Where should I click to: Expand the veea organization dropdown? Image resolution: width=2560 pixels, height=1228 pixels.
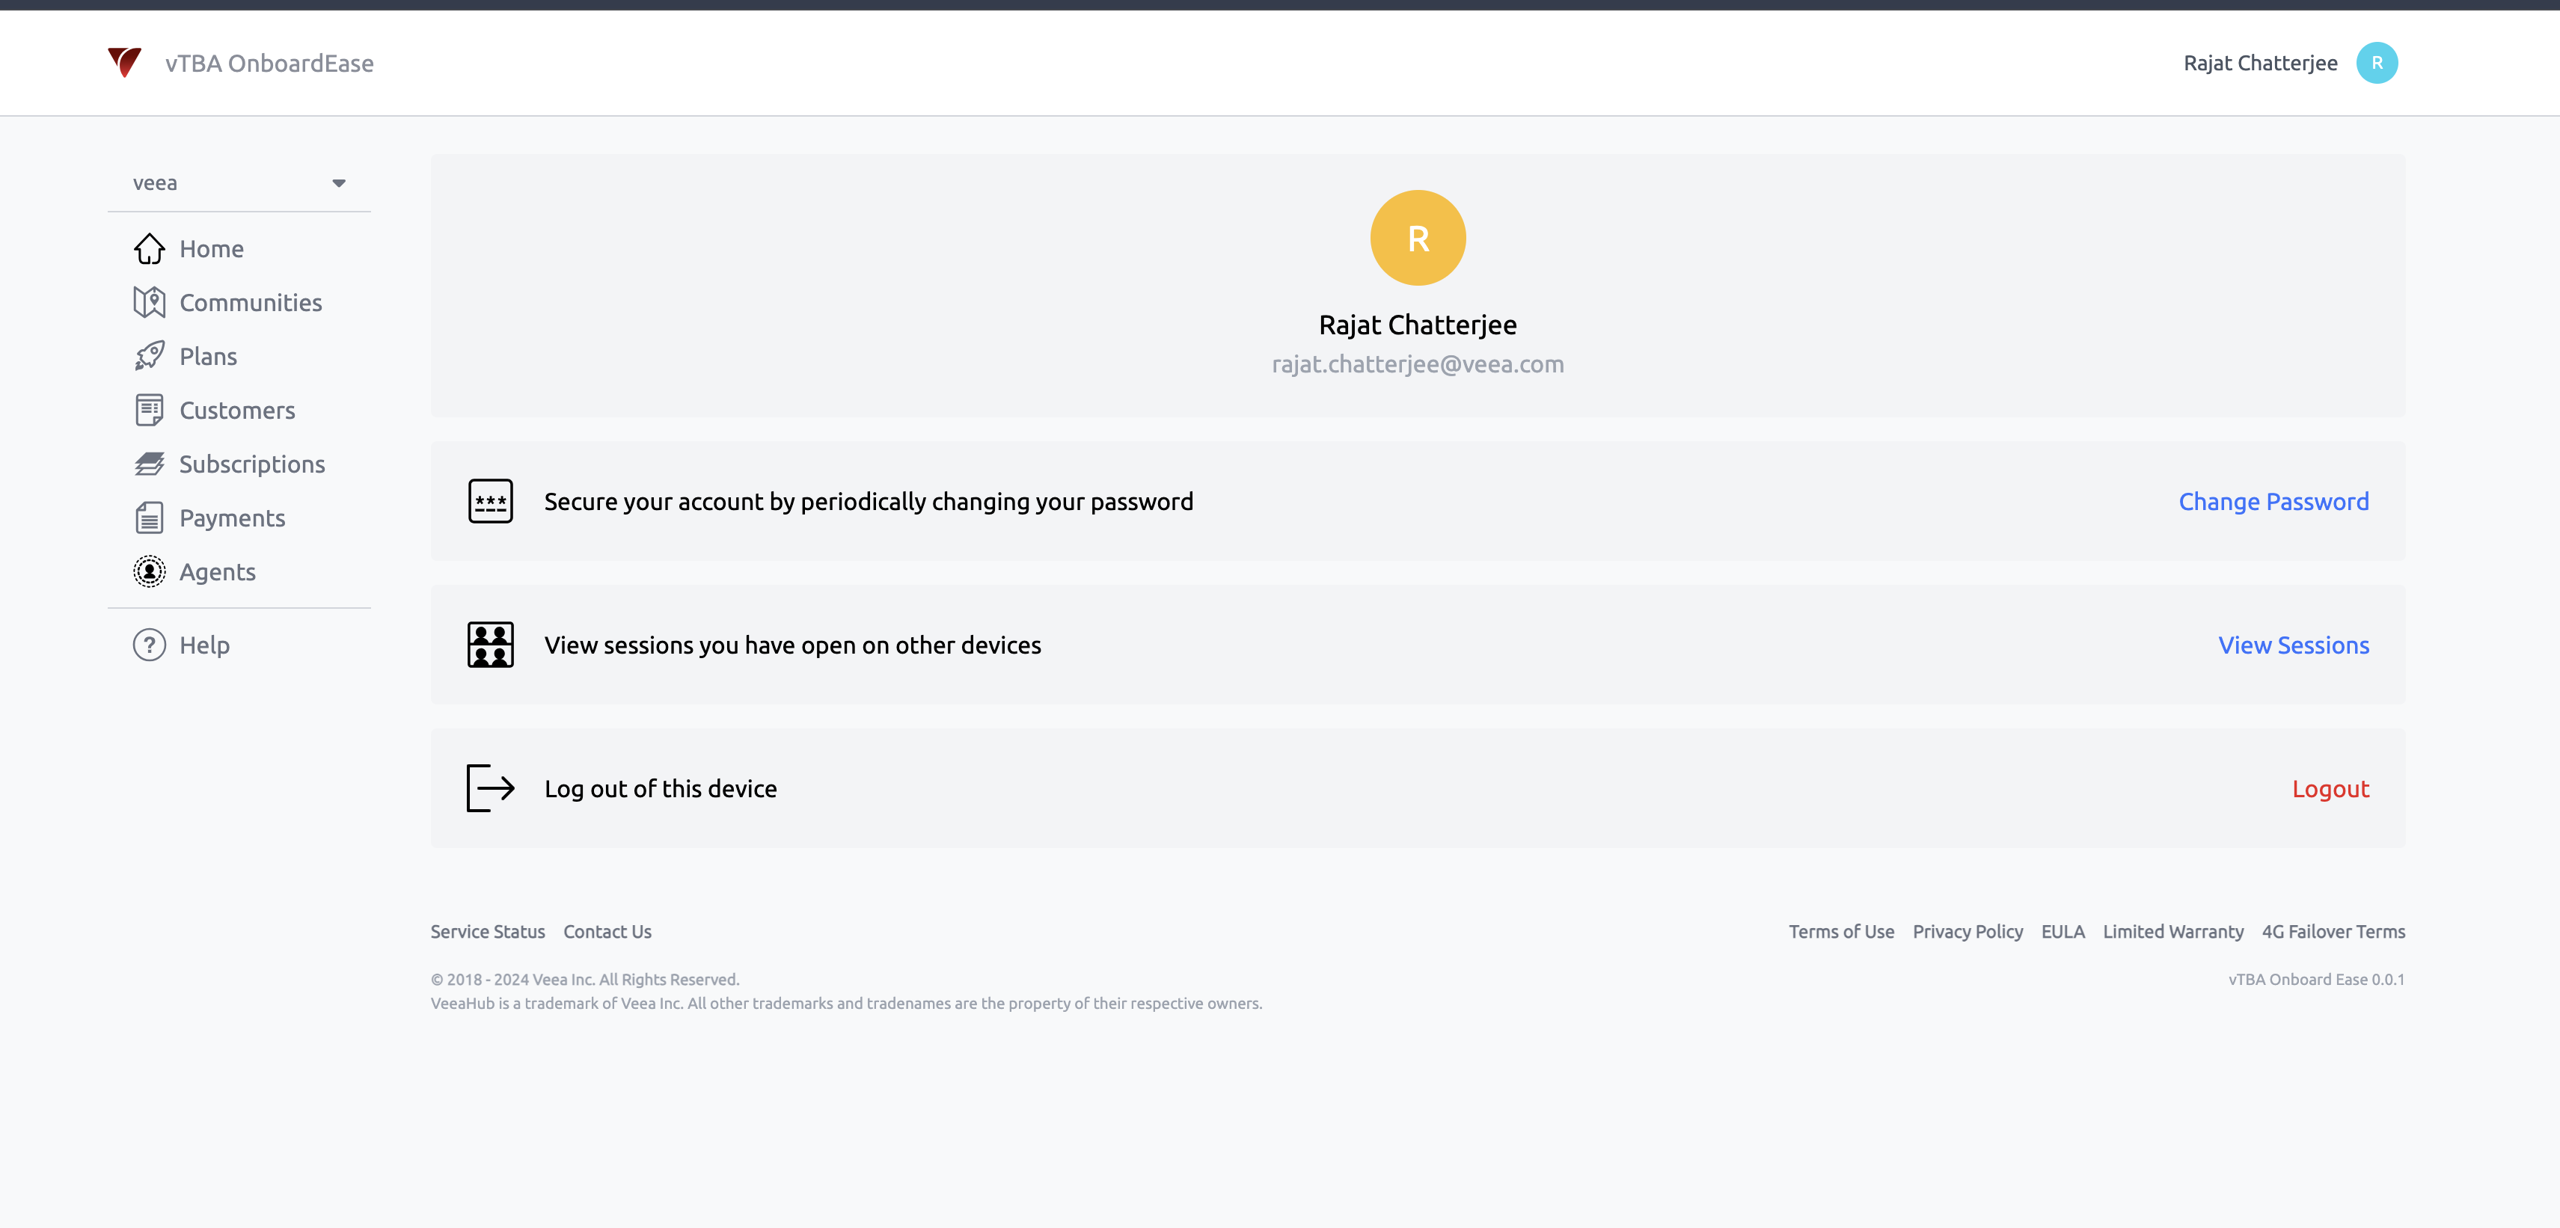tap(239, 183)
